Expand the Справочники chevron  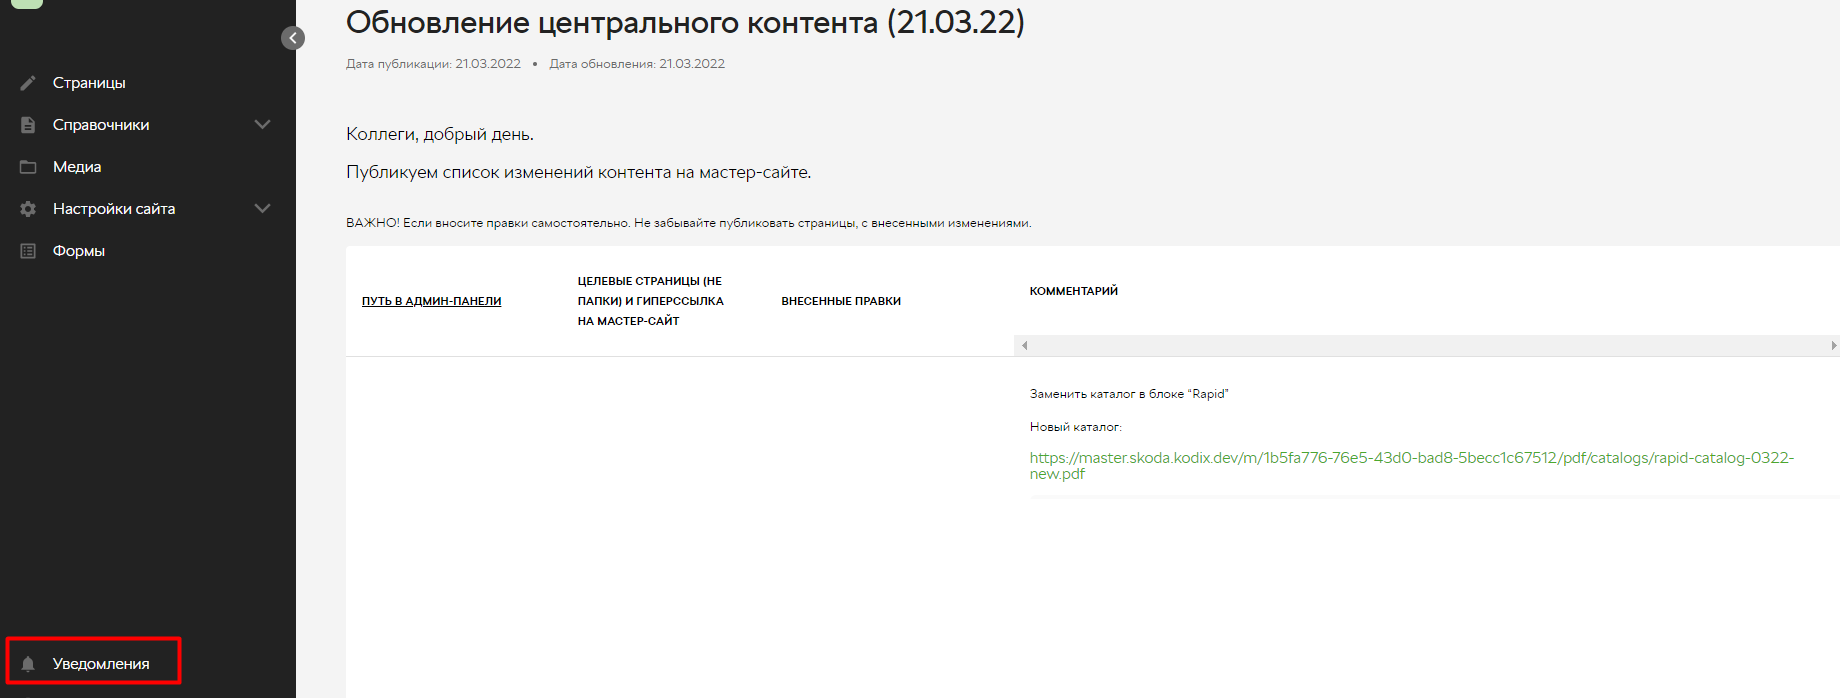click(263, 125)
